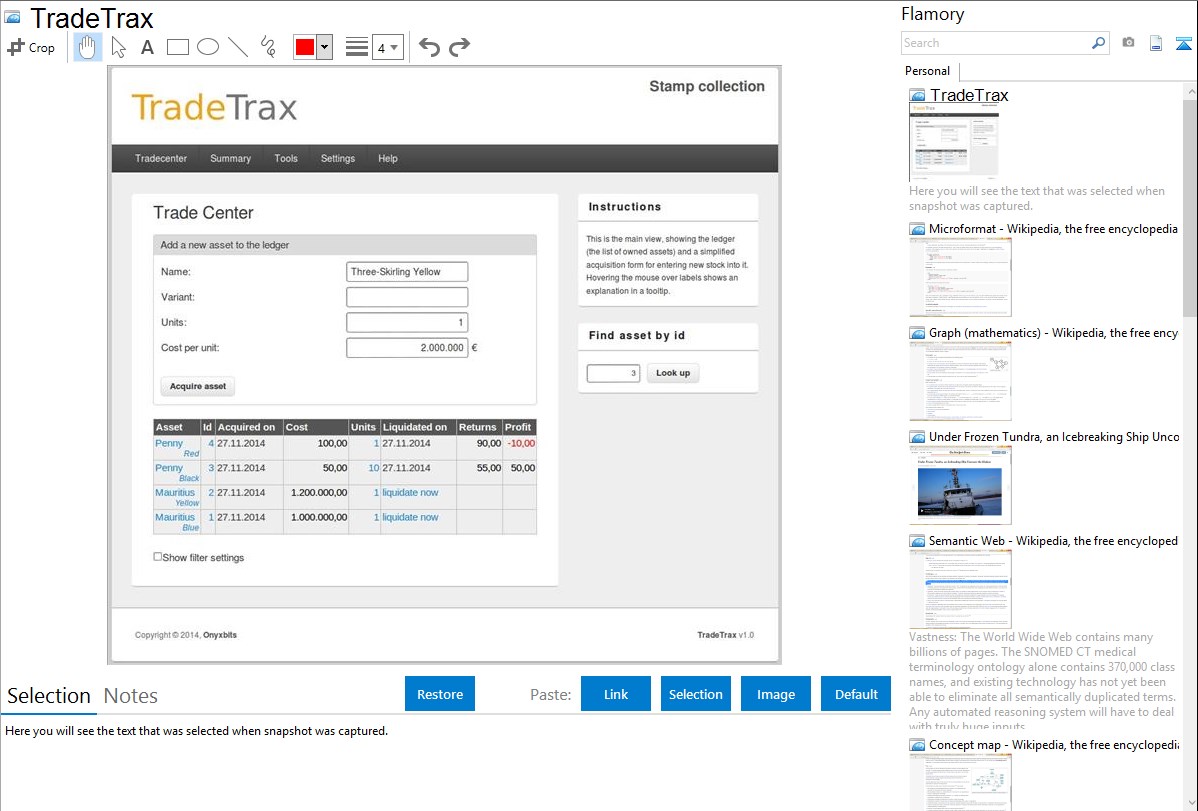The height and width of the screenshot is (811, 1198).
Task: Choose the text annotation tool
Action: 147,47
